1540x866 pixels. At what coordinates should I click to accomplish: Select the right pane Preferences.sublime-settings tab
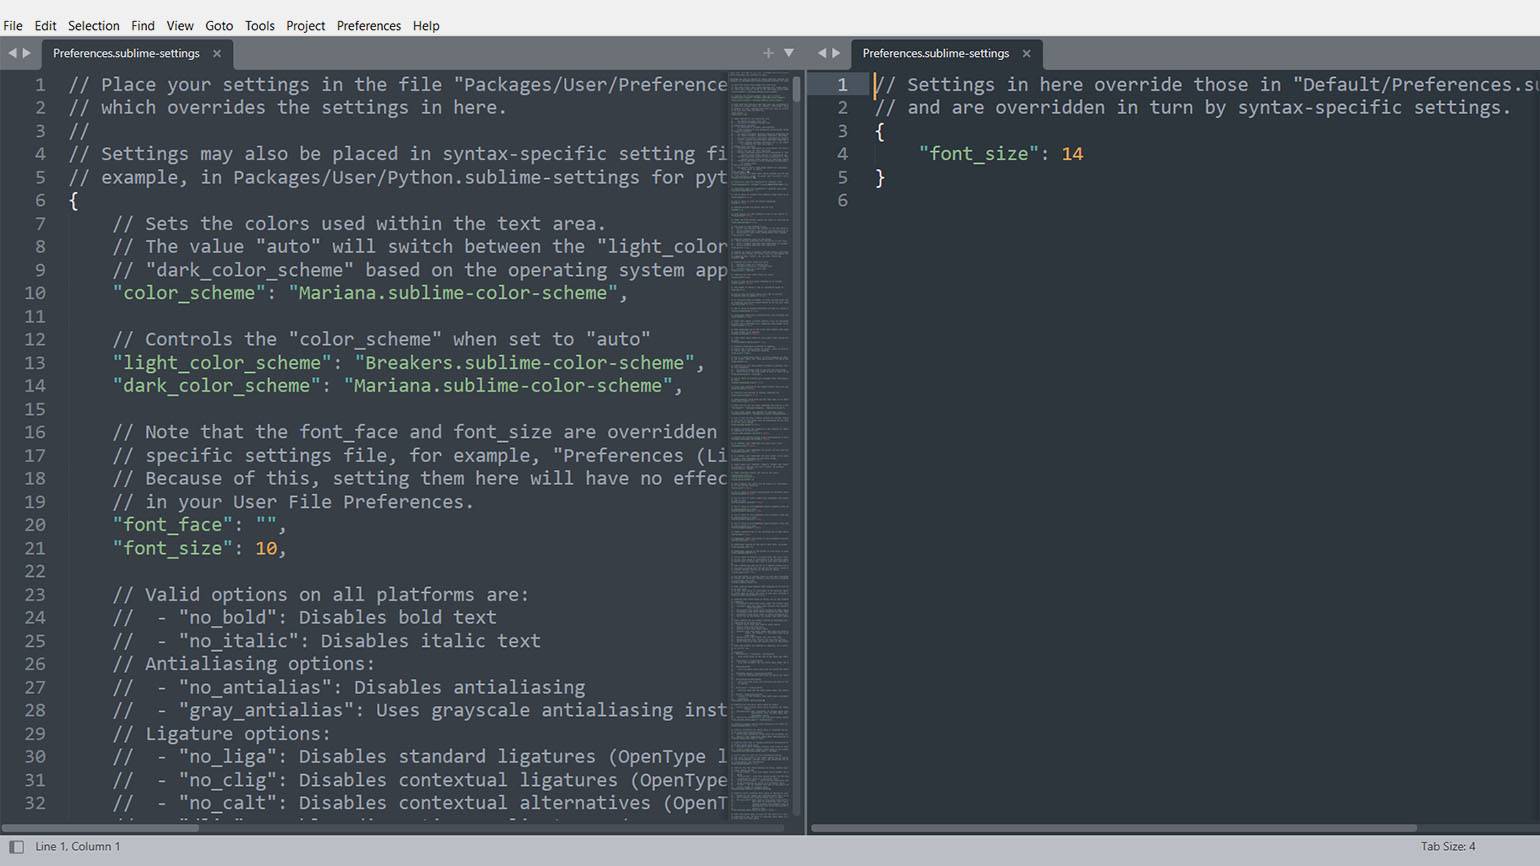[x=935, y=54]
